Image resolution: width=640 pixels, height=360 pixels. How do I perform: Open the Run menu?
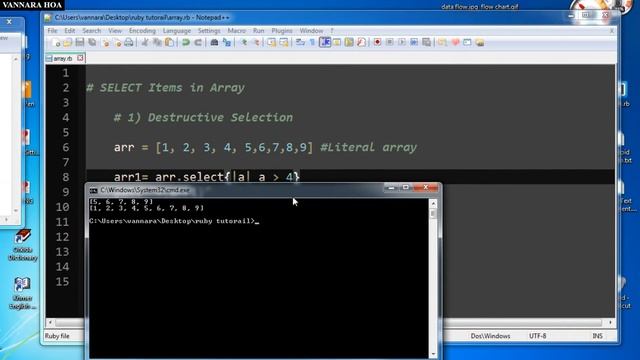(258, 31)
